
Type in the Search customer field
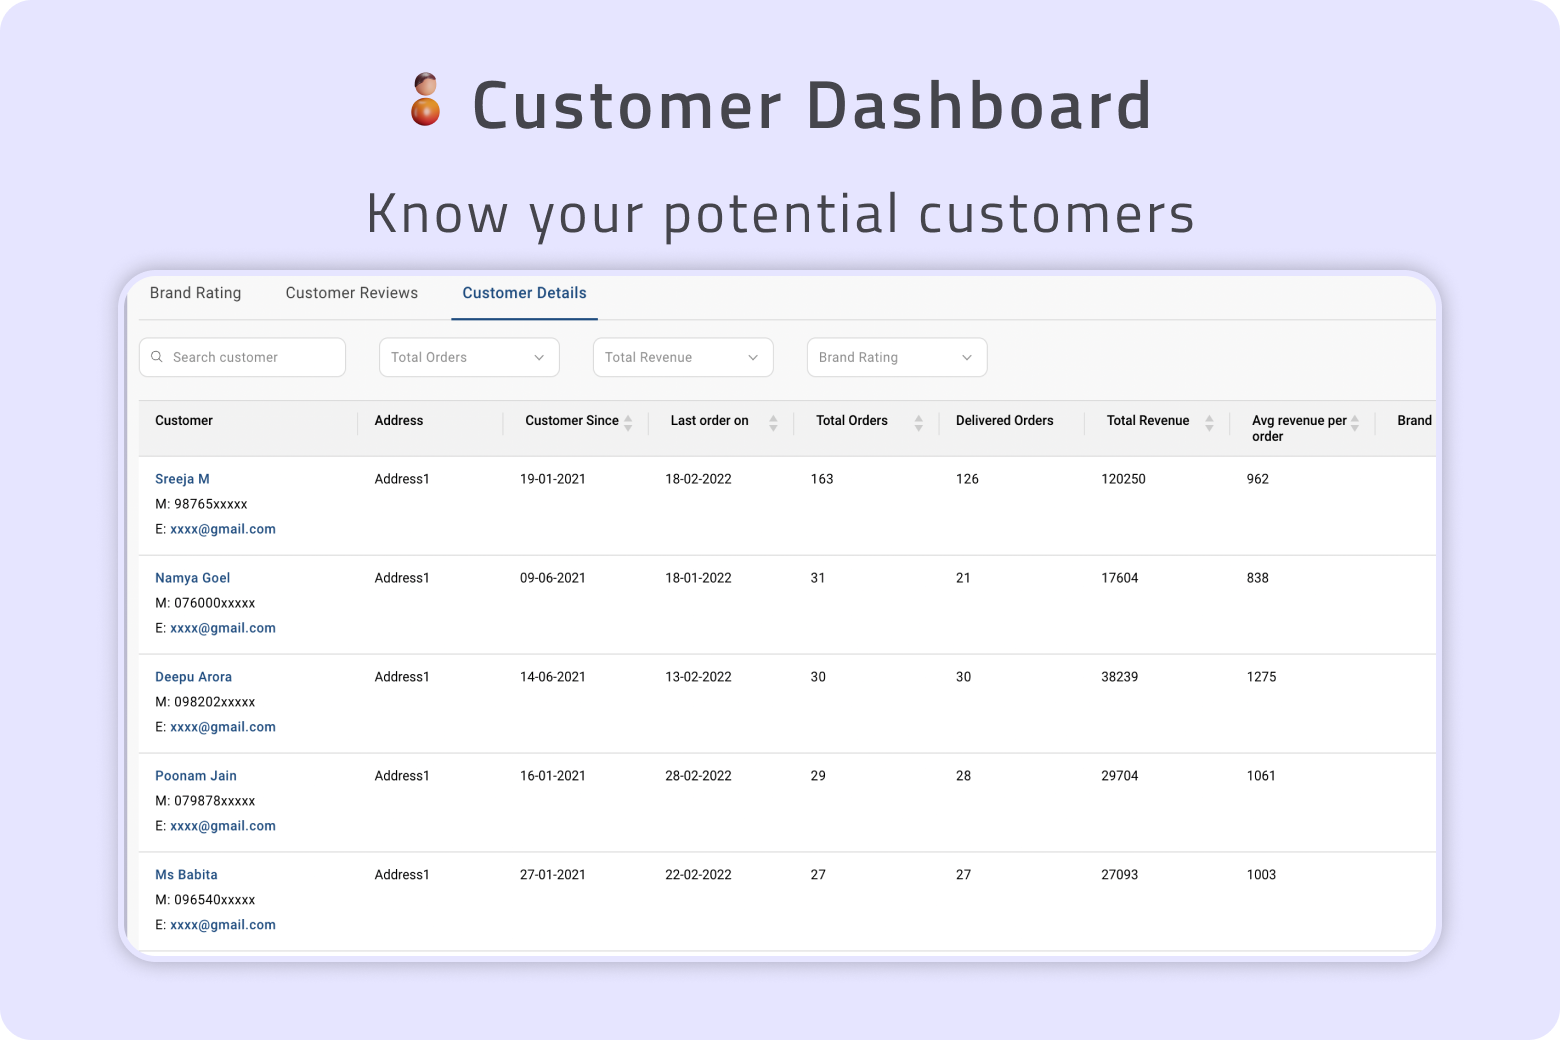coord(250,357)
